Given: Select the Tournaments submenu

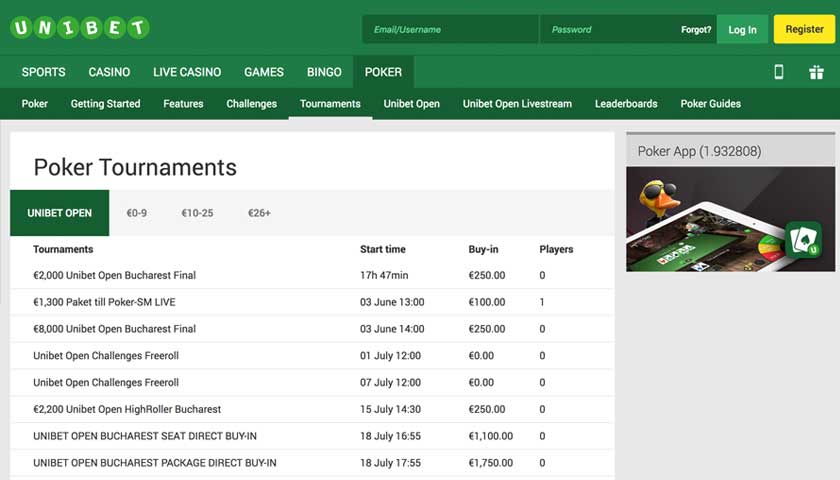Looking at the screenshot, I should click(x=330, y=103).
